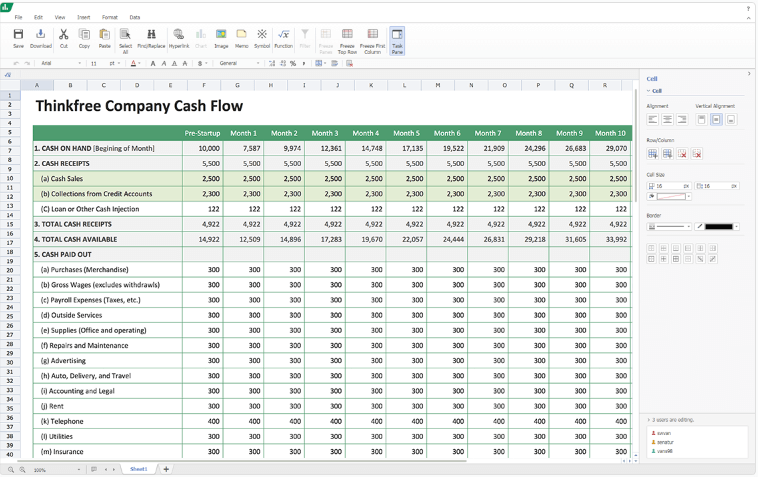Viewport: 758px width, 477px height.
Task: Click the delete row icon in Row/Column
Action: tap(682, 154)
